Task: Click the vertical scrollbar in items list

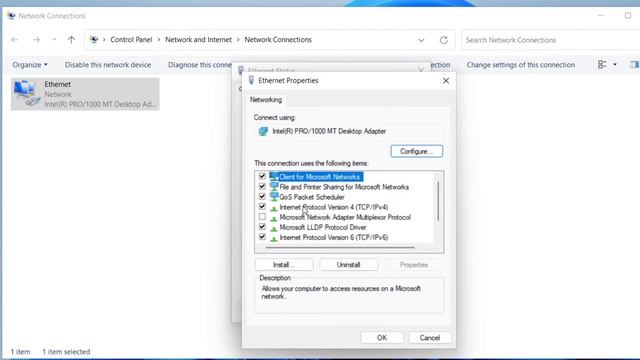Action: tap(438, 201)
